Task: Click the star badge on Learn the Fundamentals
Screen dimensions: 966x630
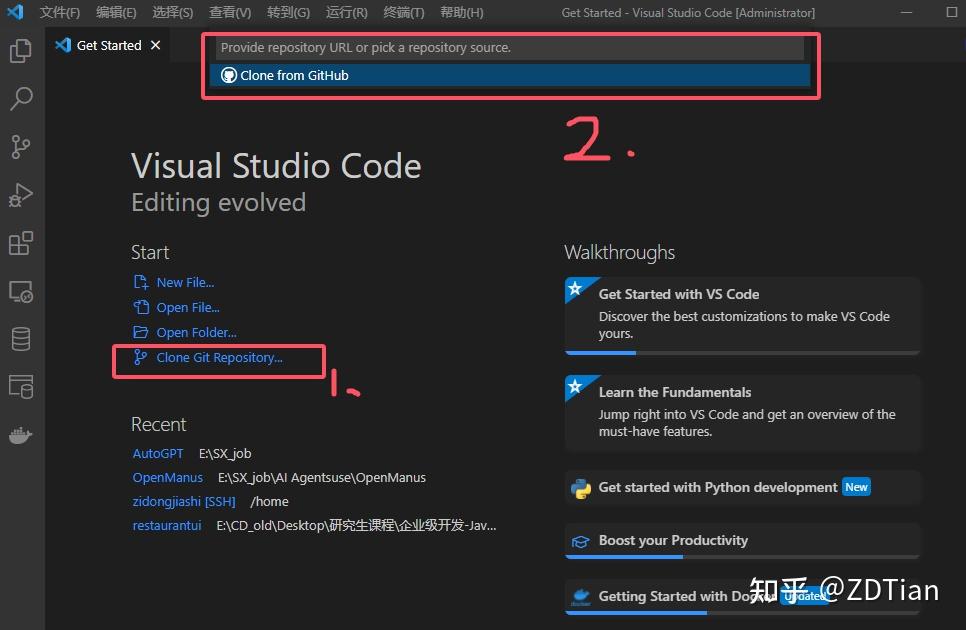Action: coord(575,386)
